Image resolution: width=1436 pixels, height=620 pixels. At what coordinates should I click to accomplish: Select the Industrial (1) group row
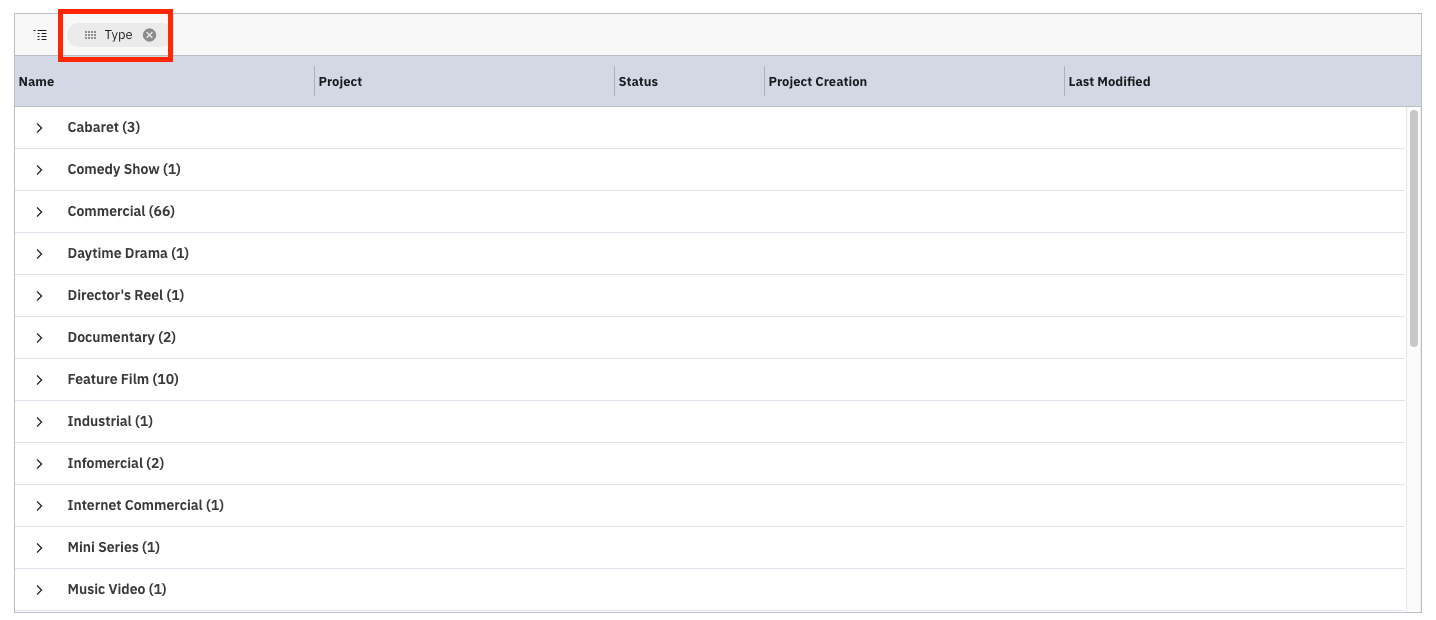[110, 421]
